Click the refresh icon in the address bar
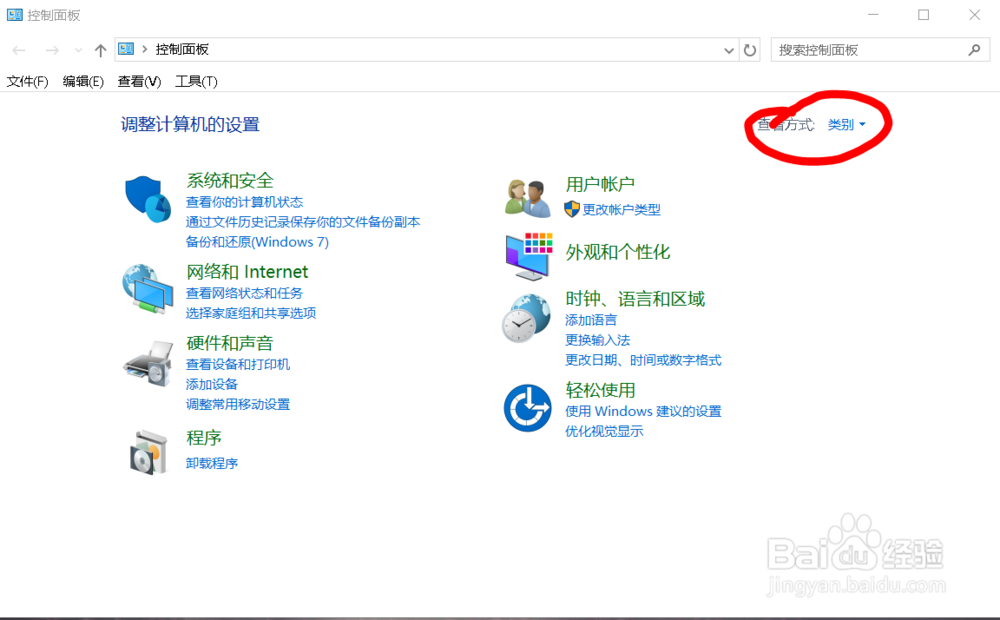 pos(751,49)
